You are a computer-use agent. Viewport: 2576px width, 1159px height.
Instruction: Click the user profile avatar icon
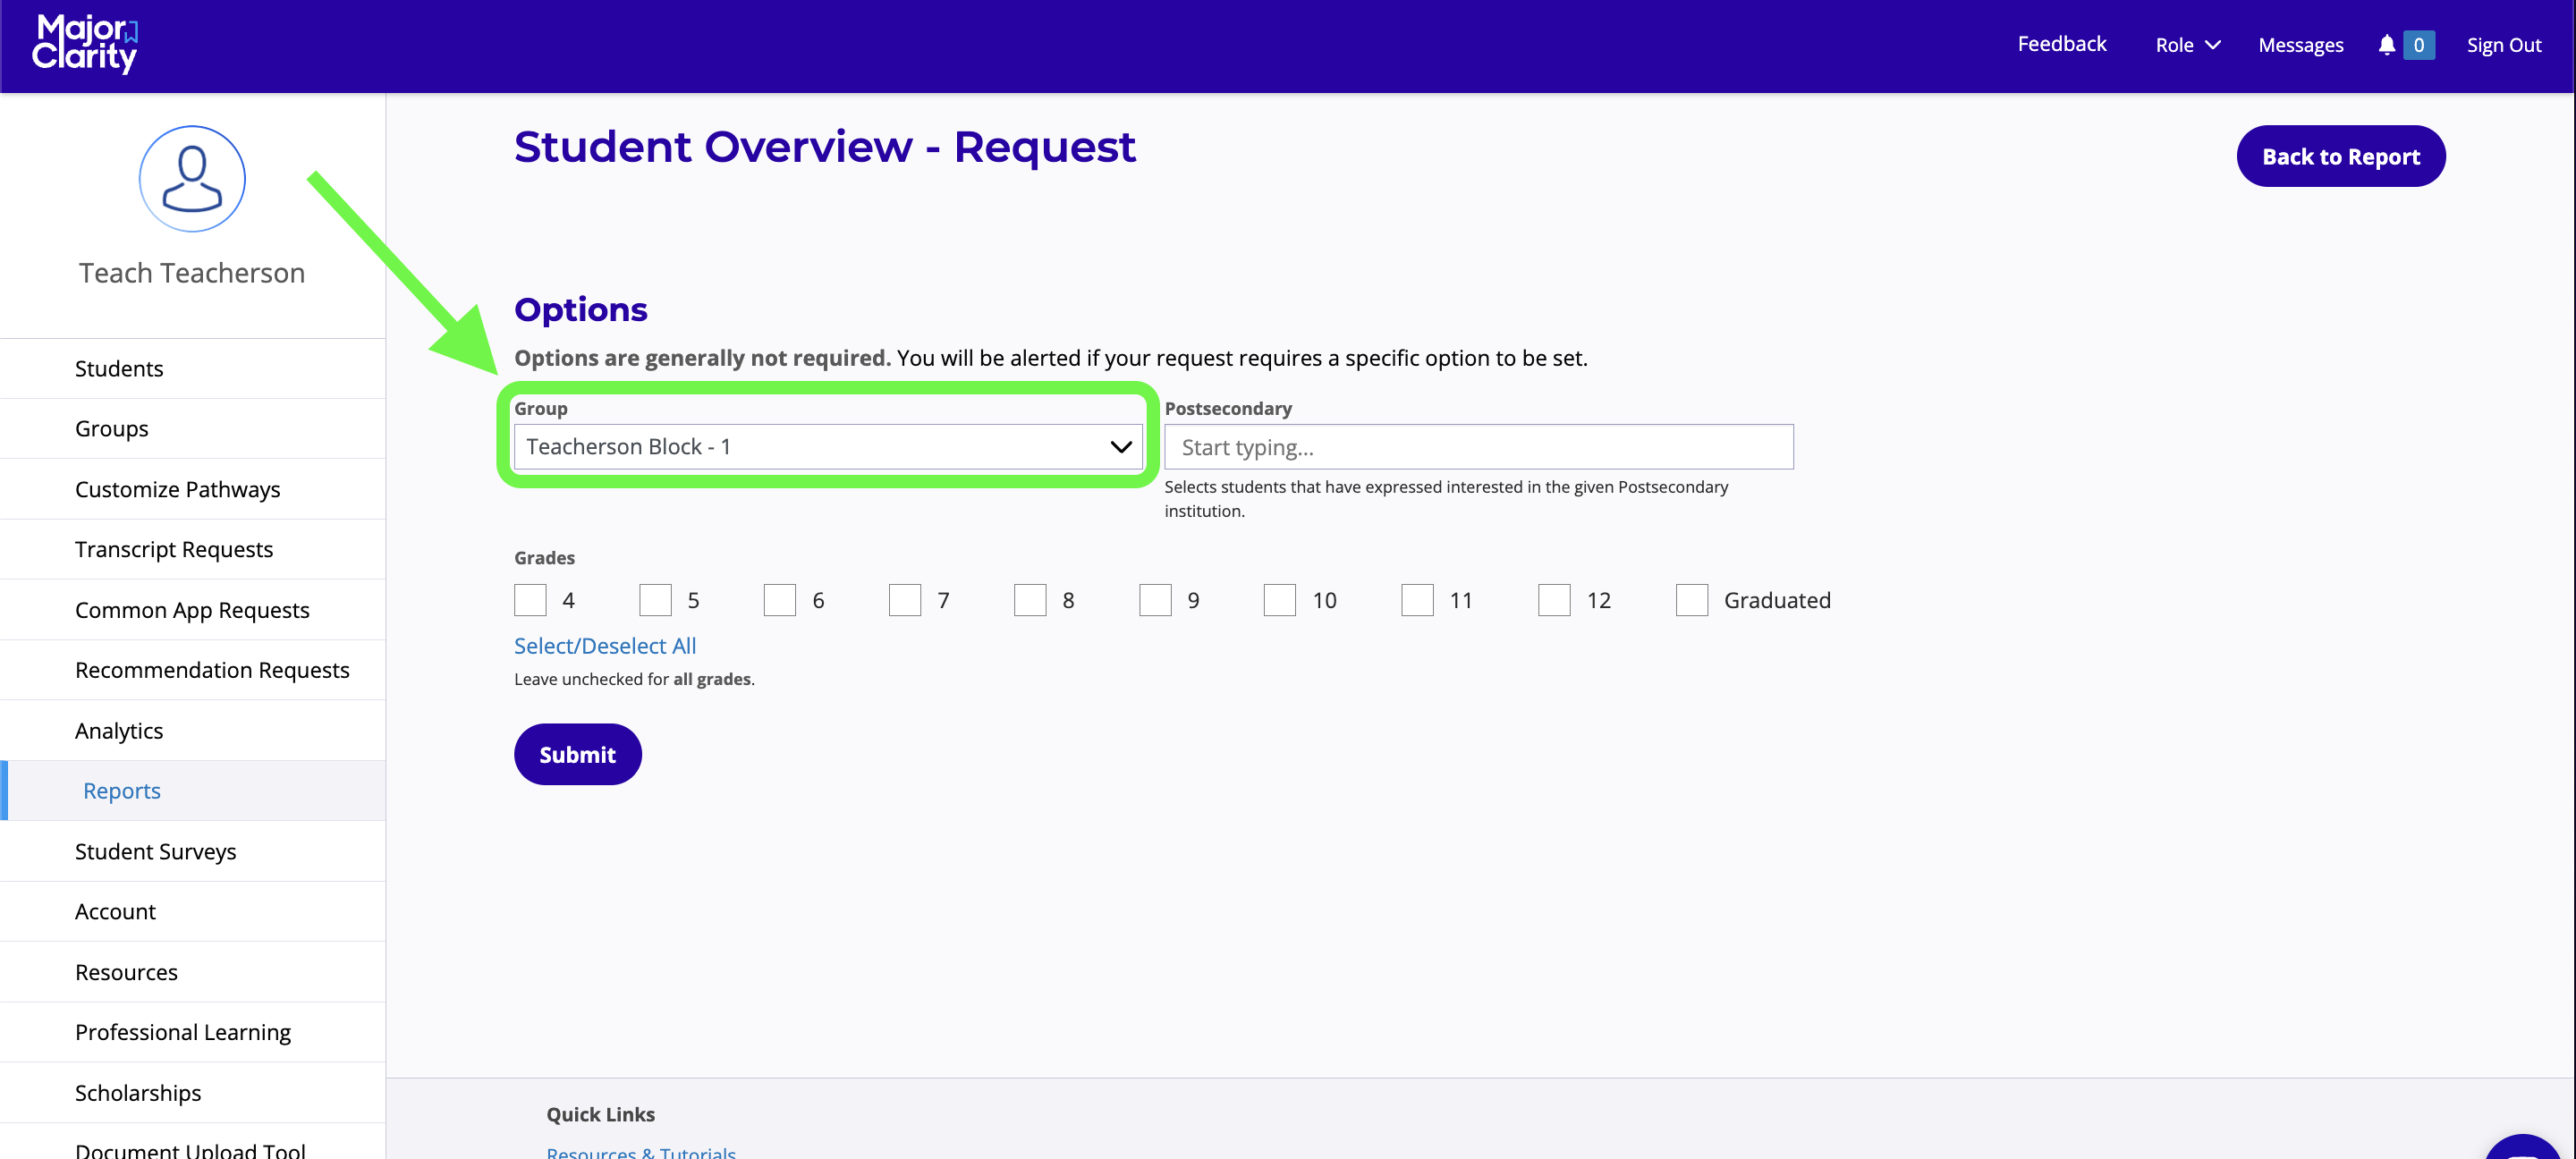[x=192, y=179]
